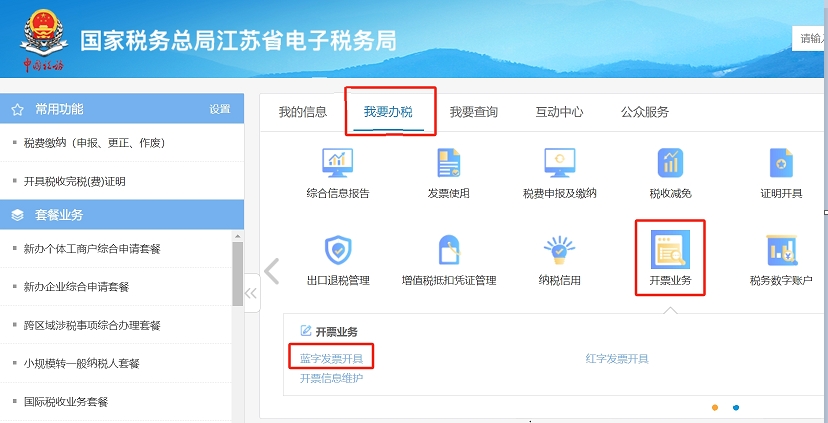Viewport: 828px width, 423px height.
Task: Click the star icon beside 常用功能
Action: tap(17, 110)
